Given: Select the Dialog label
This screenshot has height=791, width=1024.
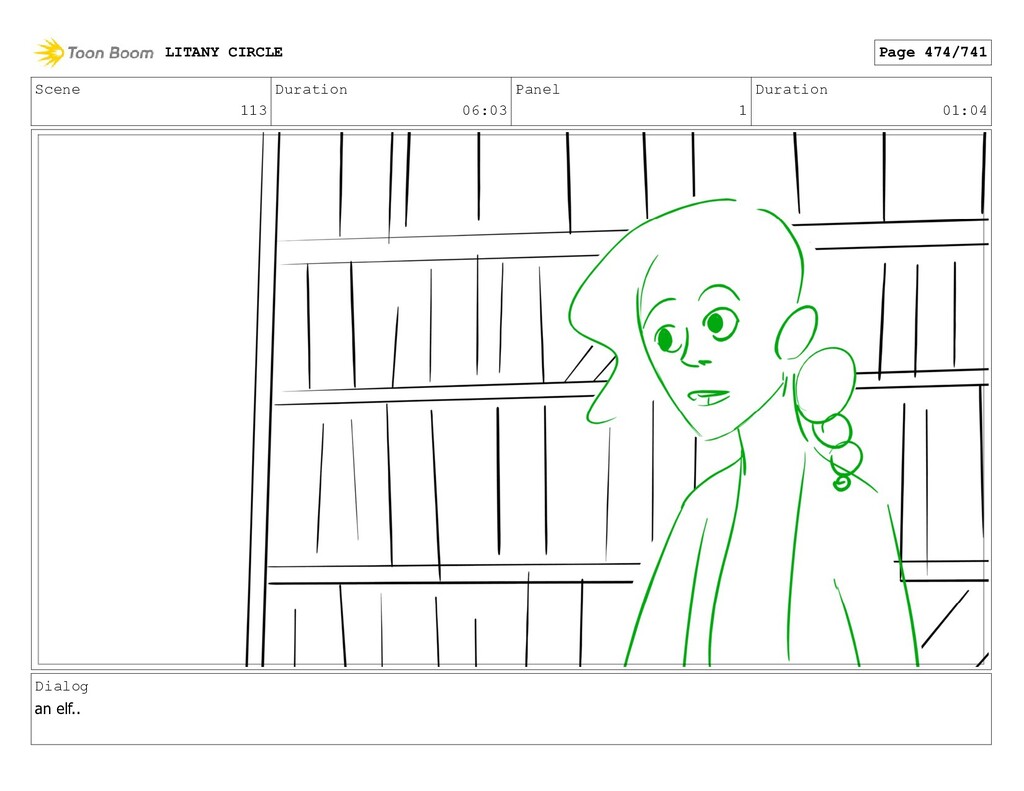Looking at the screenshot, I should pyautogui.click(x=61, y=686).
